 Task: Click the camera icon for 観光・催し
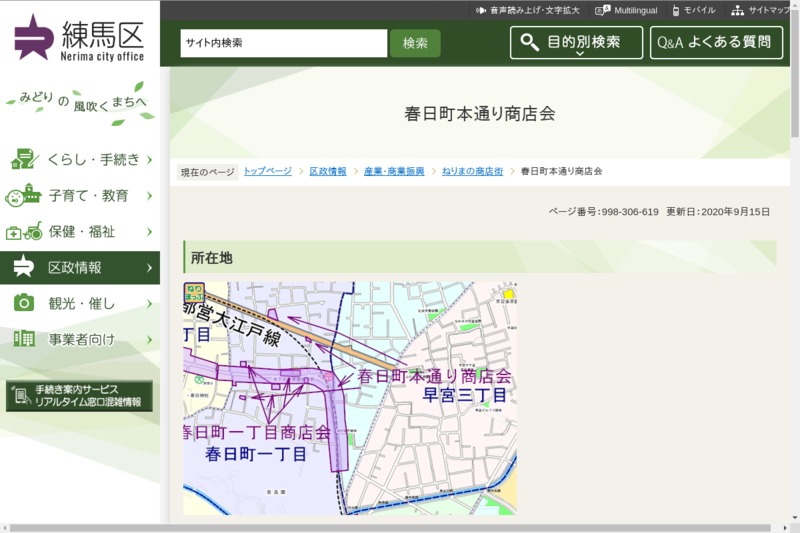(23, 303)
